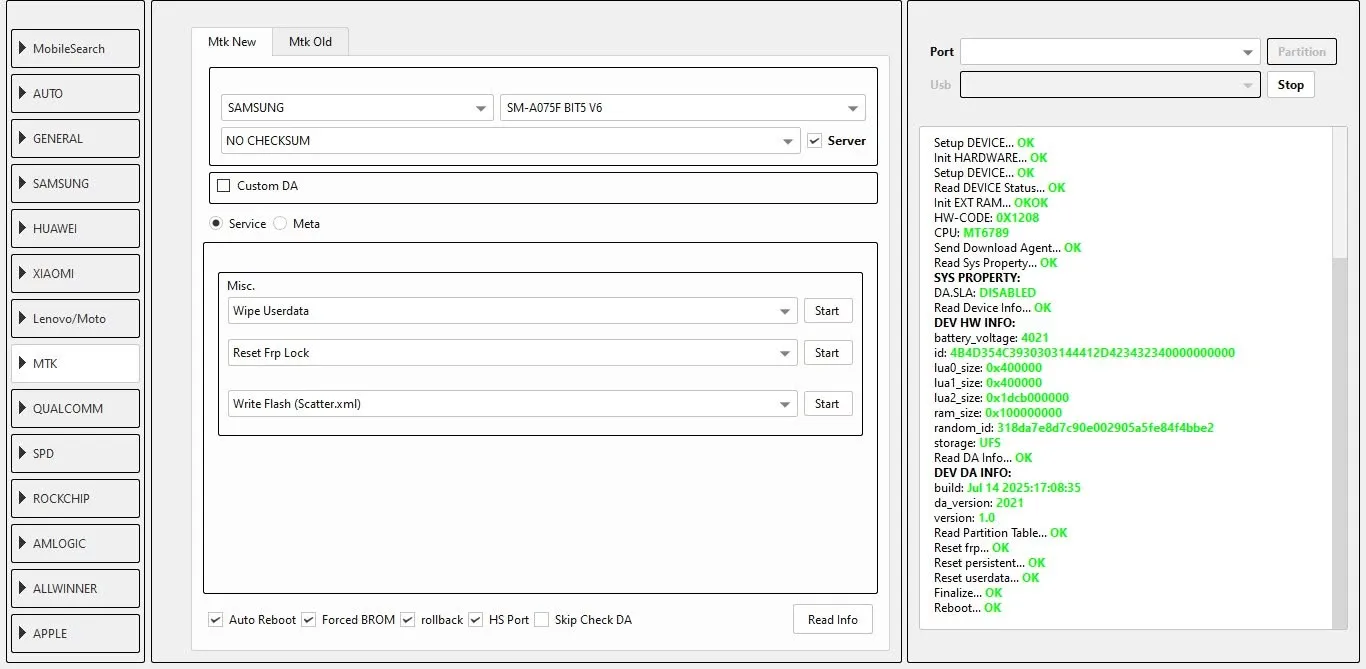Screen dimensions: 1366x669
Task: Click the Reset userdata... OK log line
Action: pyautogui.click(x=987, y=578)
